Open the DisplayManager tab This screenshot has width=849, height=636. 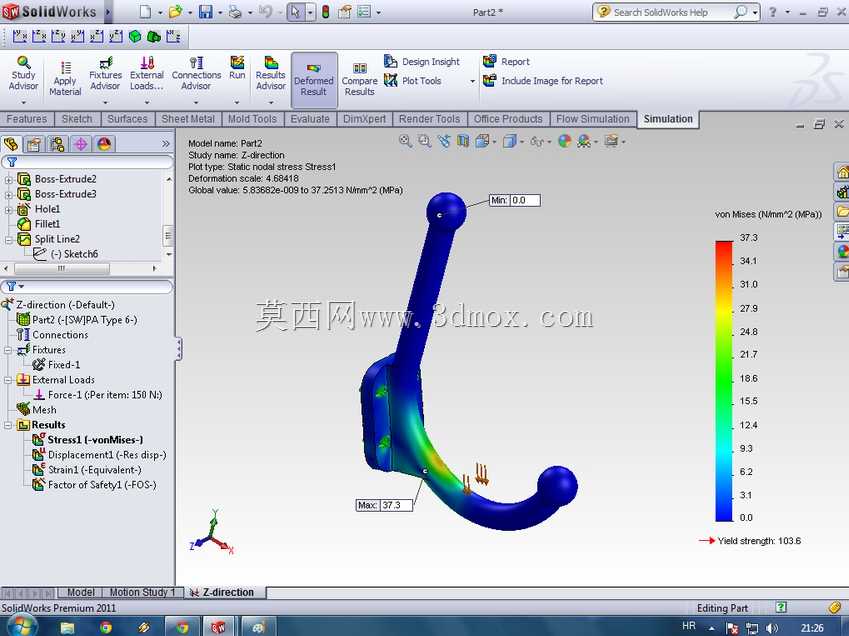104,144
